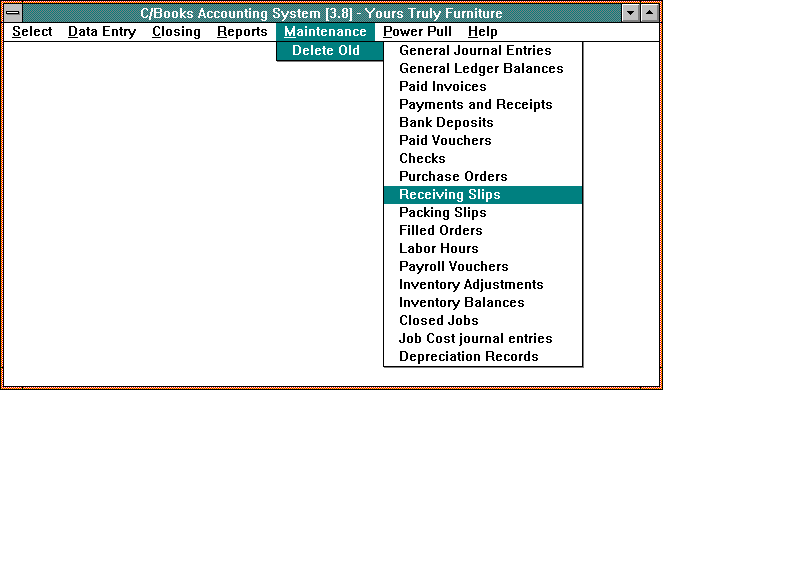Choose Paid Invoices from submenu
The height and width of the screenshot is (562, 800).
tap(442, 87)
